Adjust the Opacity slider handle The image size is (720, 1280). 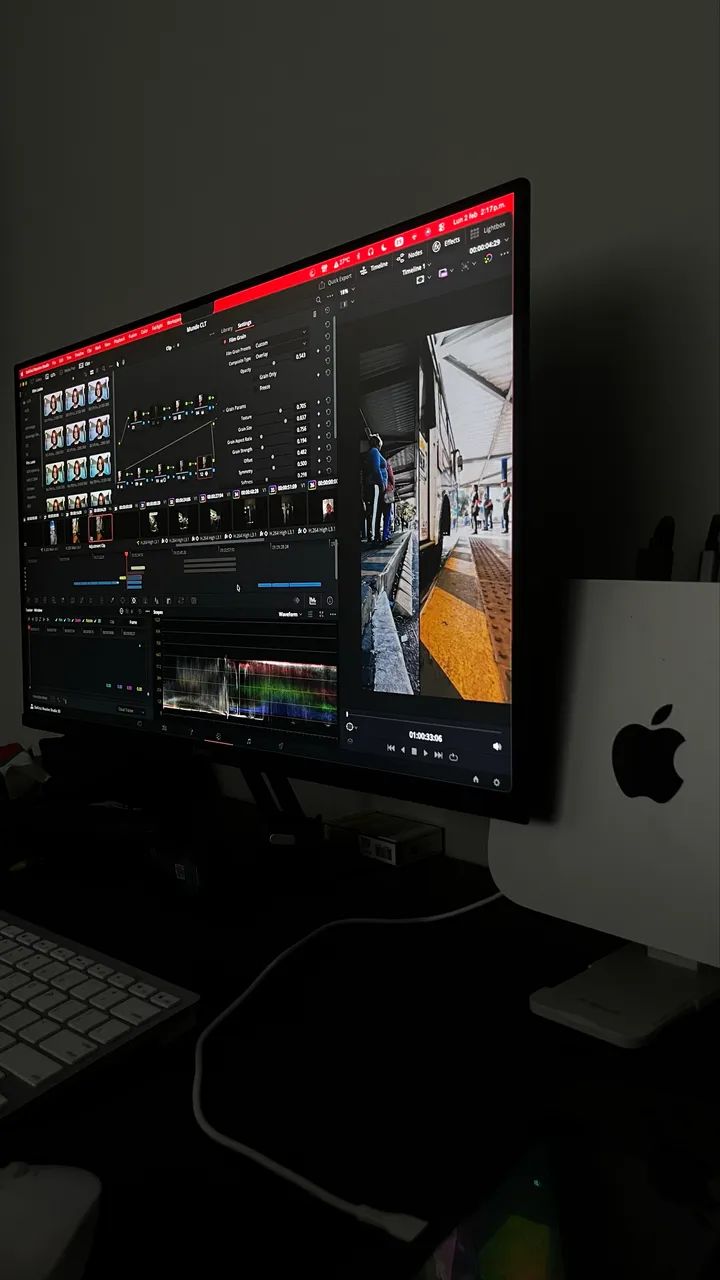pyautogui.click(x=274, y=362)
